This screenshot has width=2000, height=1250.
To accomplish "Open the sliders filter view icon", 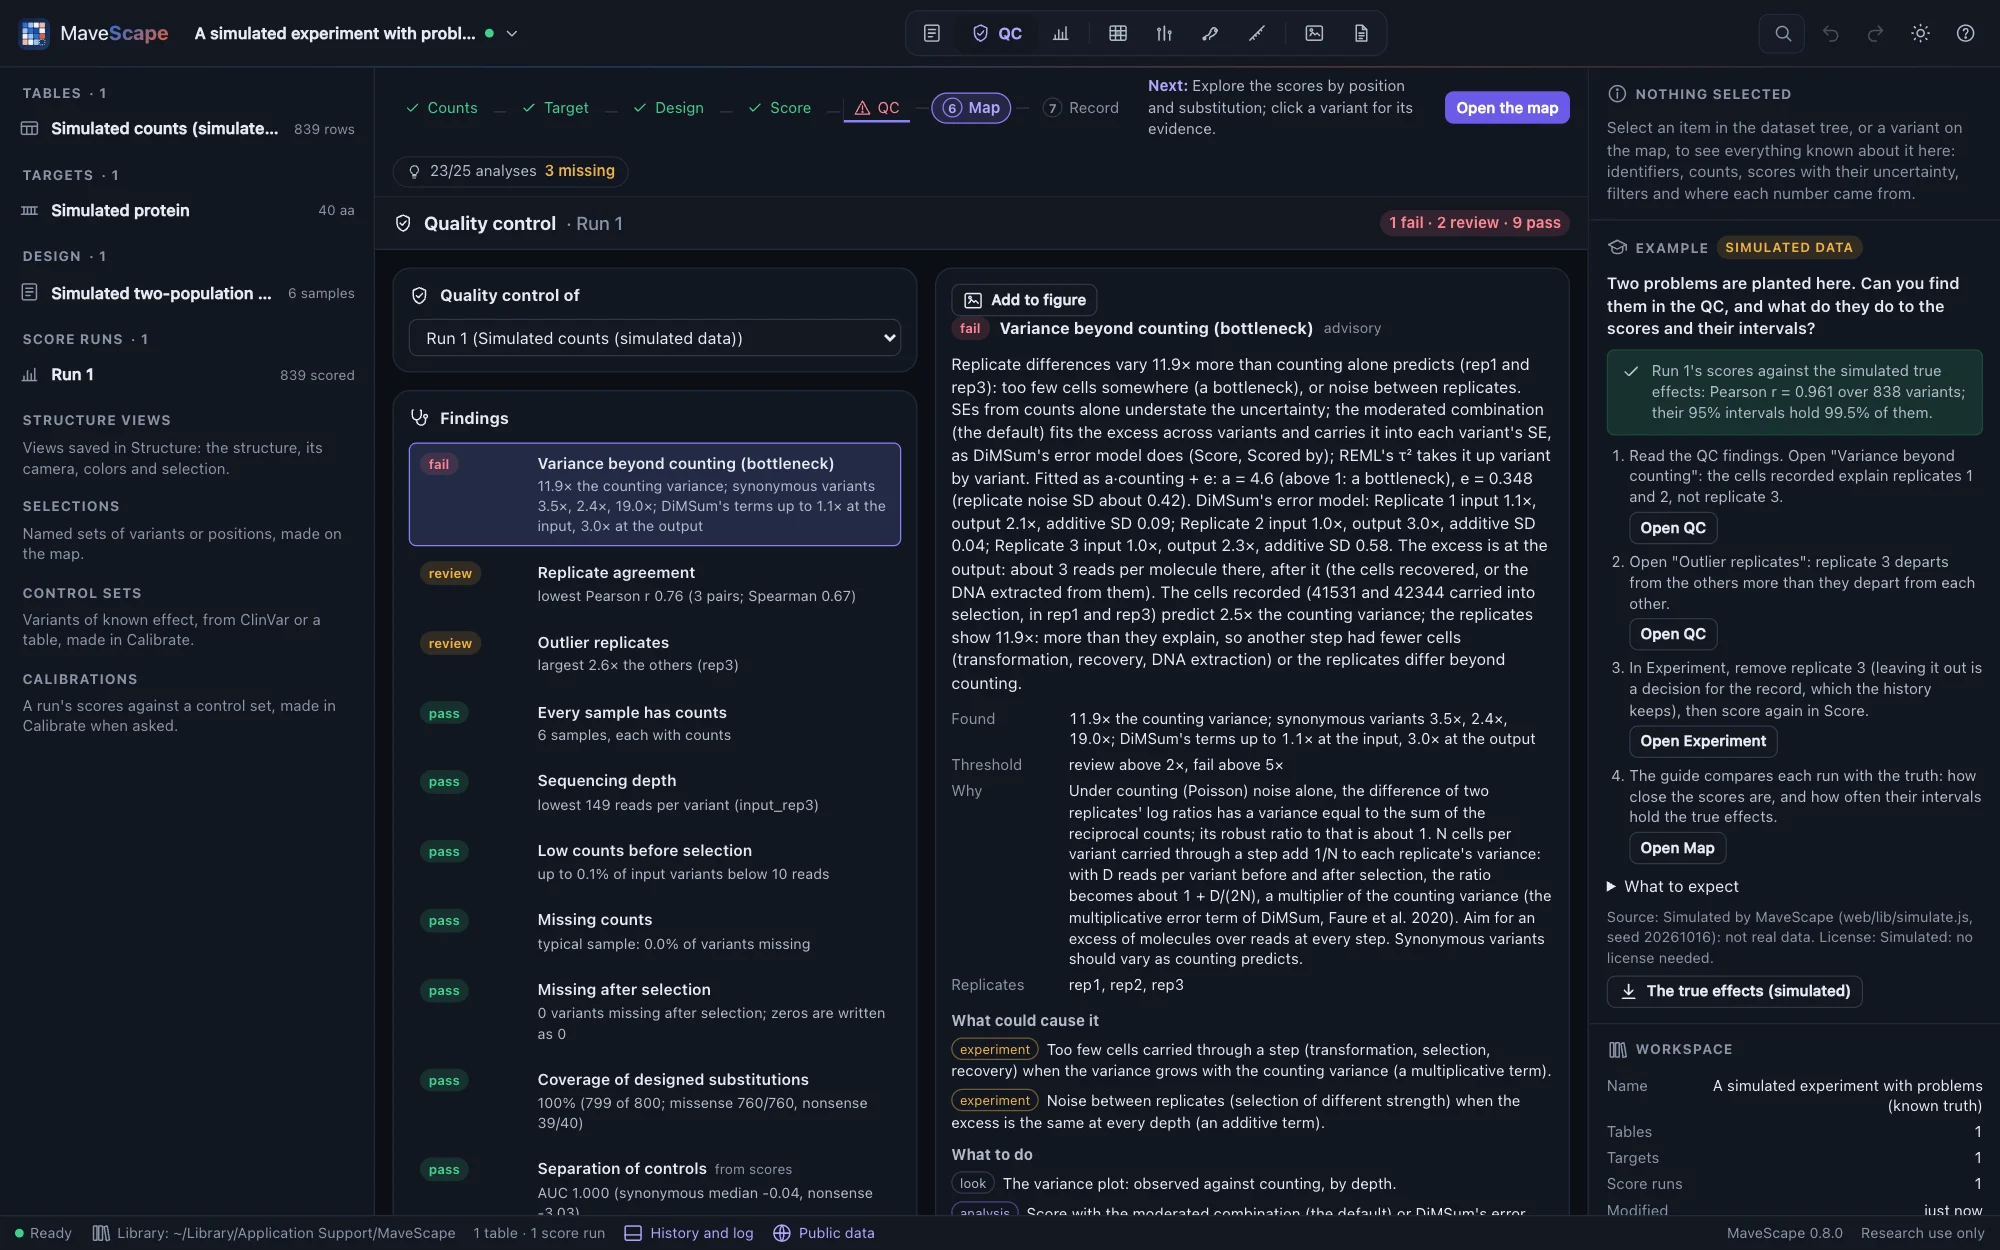I will (1164, 33).
